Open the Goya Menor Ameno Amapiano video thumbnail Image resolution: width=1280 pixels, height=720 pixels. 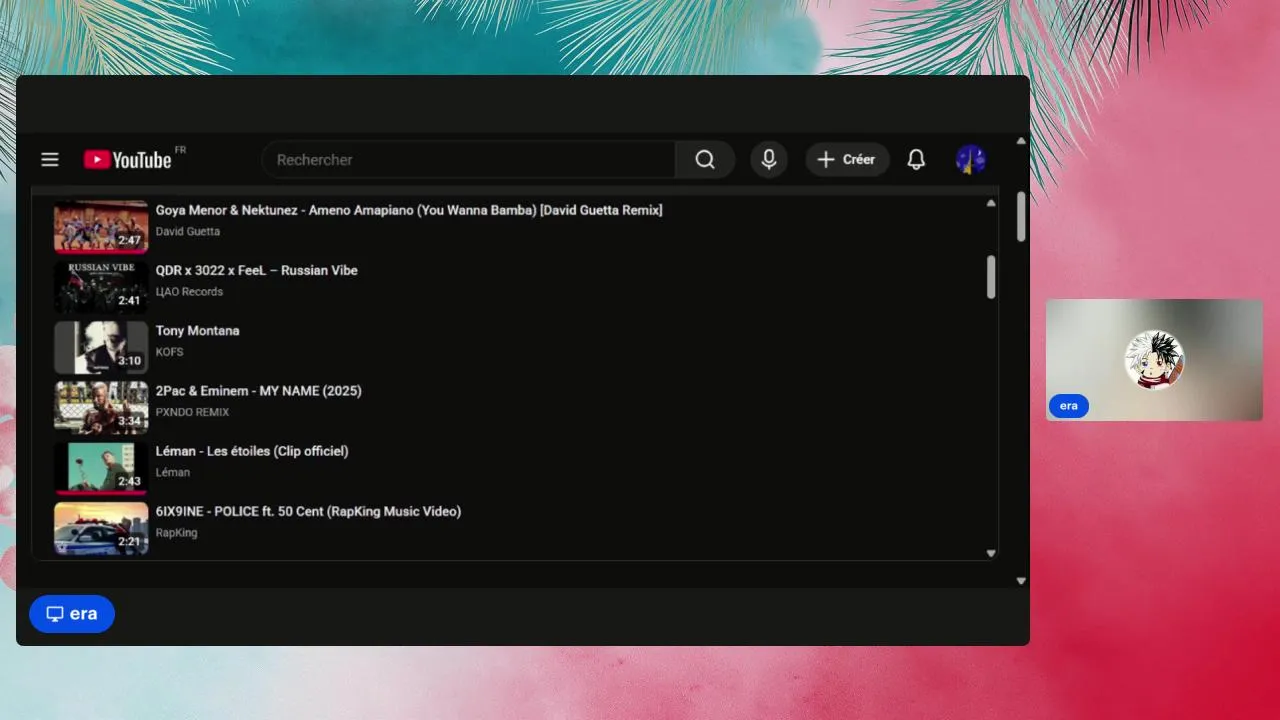101,227
